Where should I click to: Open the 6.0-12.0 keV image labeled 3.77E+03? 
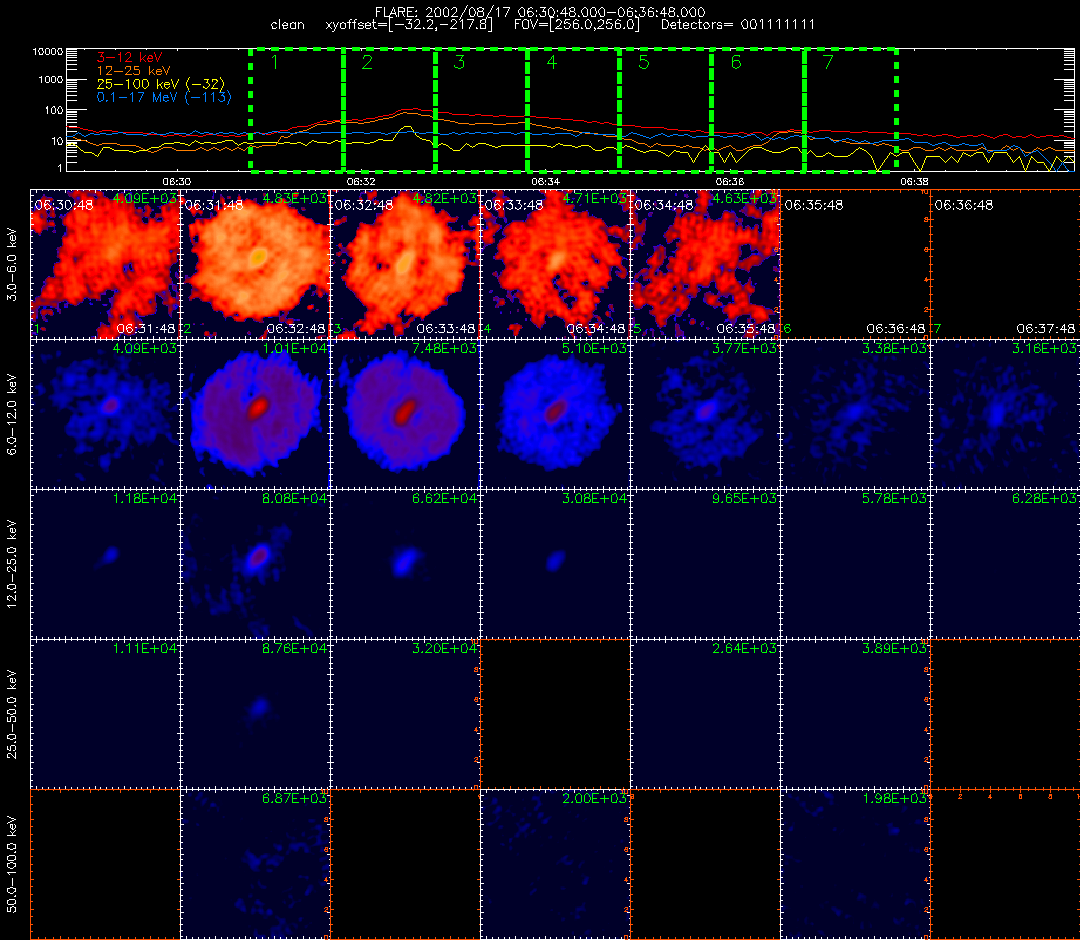point(706,414)
